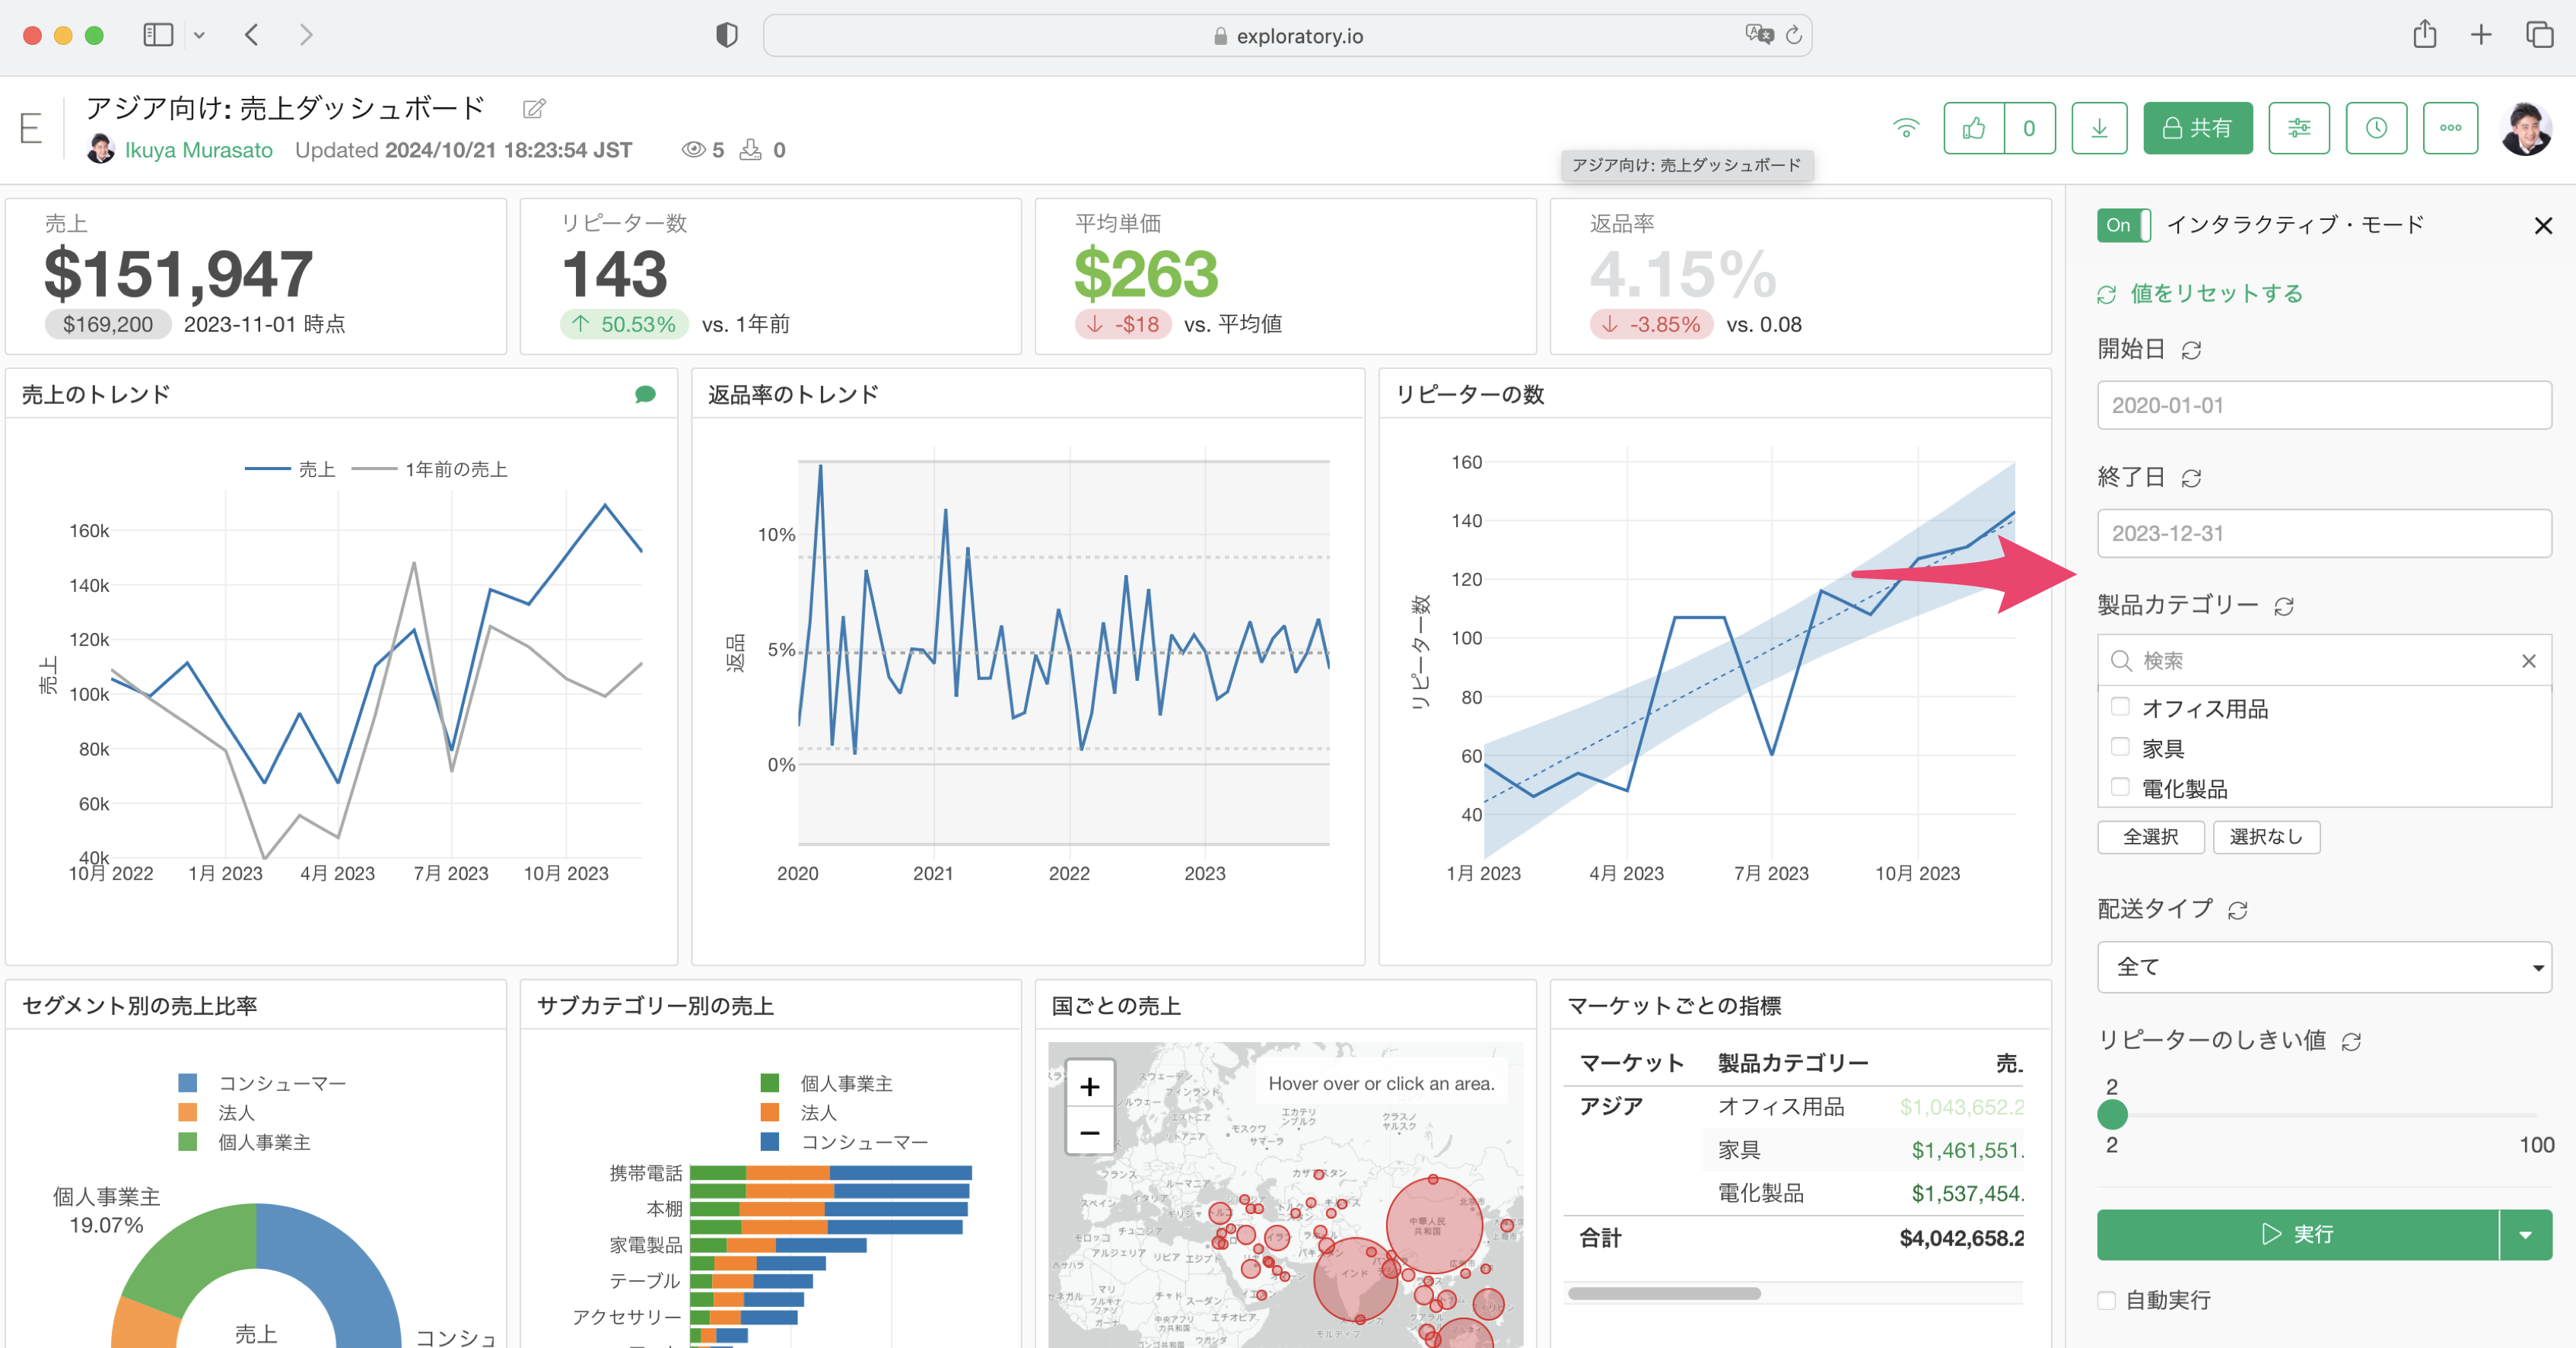Reset the 製品カテゴリー parameter with its refresh icon
2576x1348 pixels.
coord(2284,606)
